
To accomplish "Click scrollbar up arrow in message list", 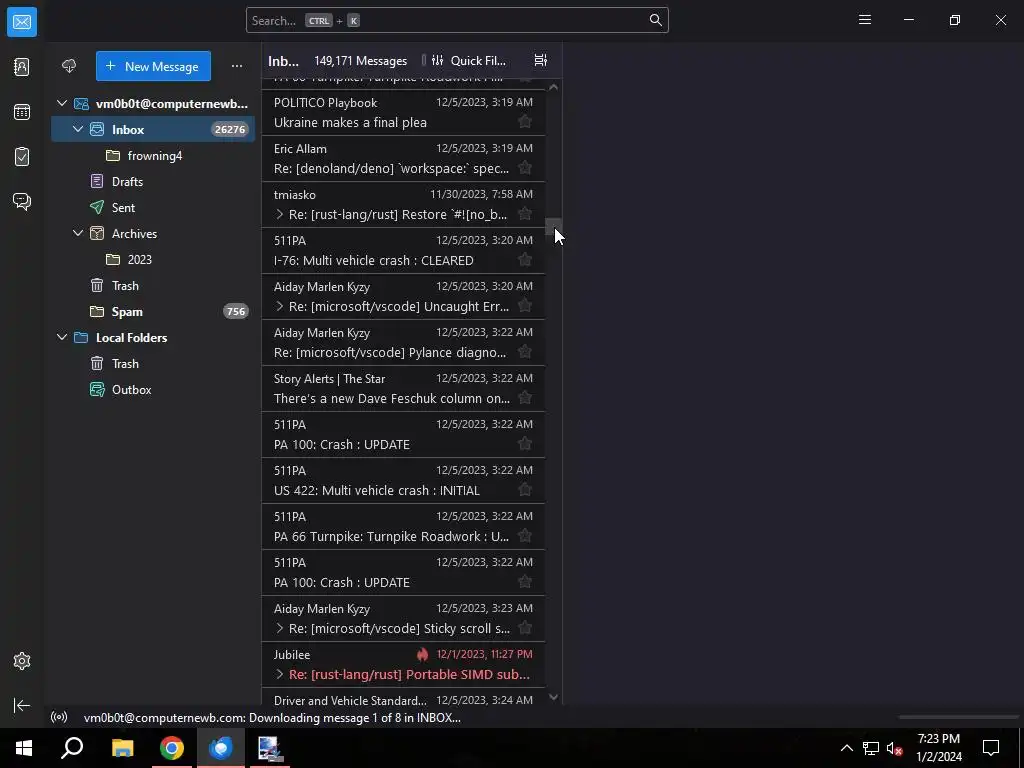I will pyautogui.click(x=553, y=87).
